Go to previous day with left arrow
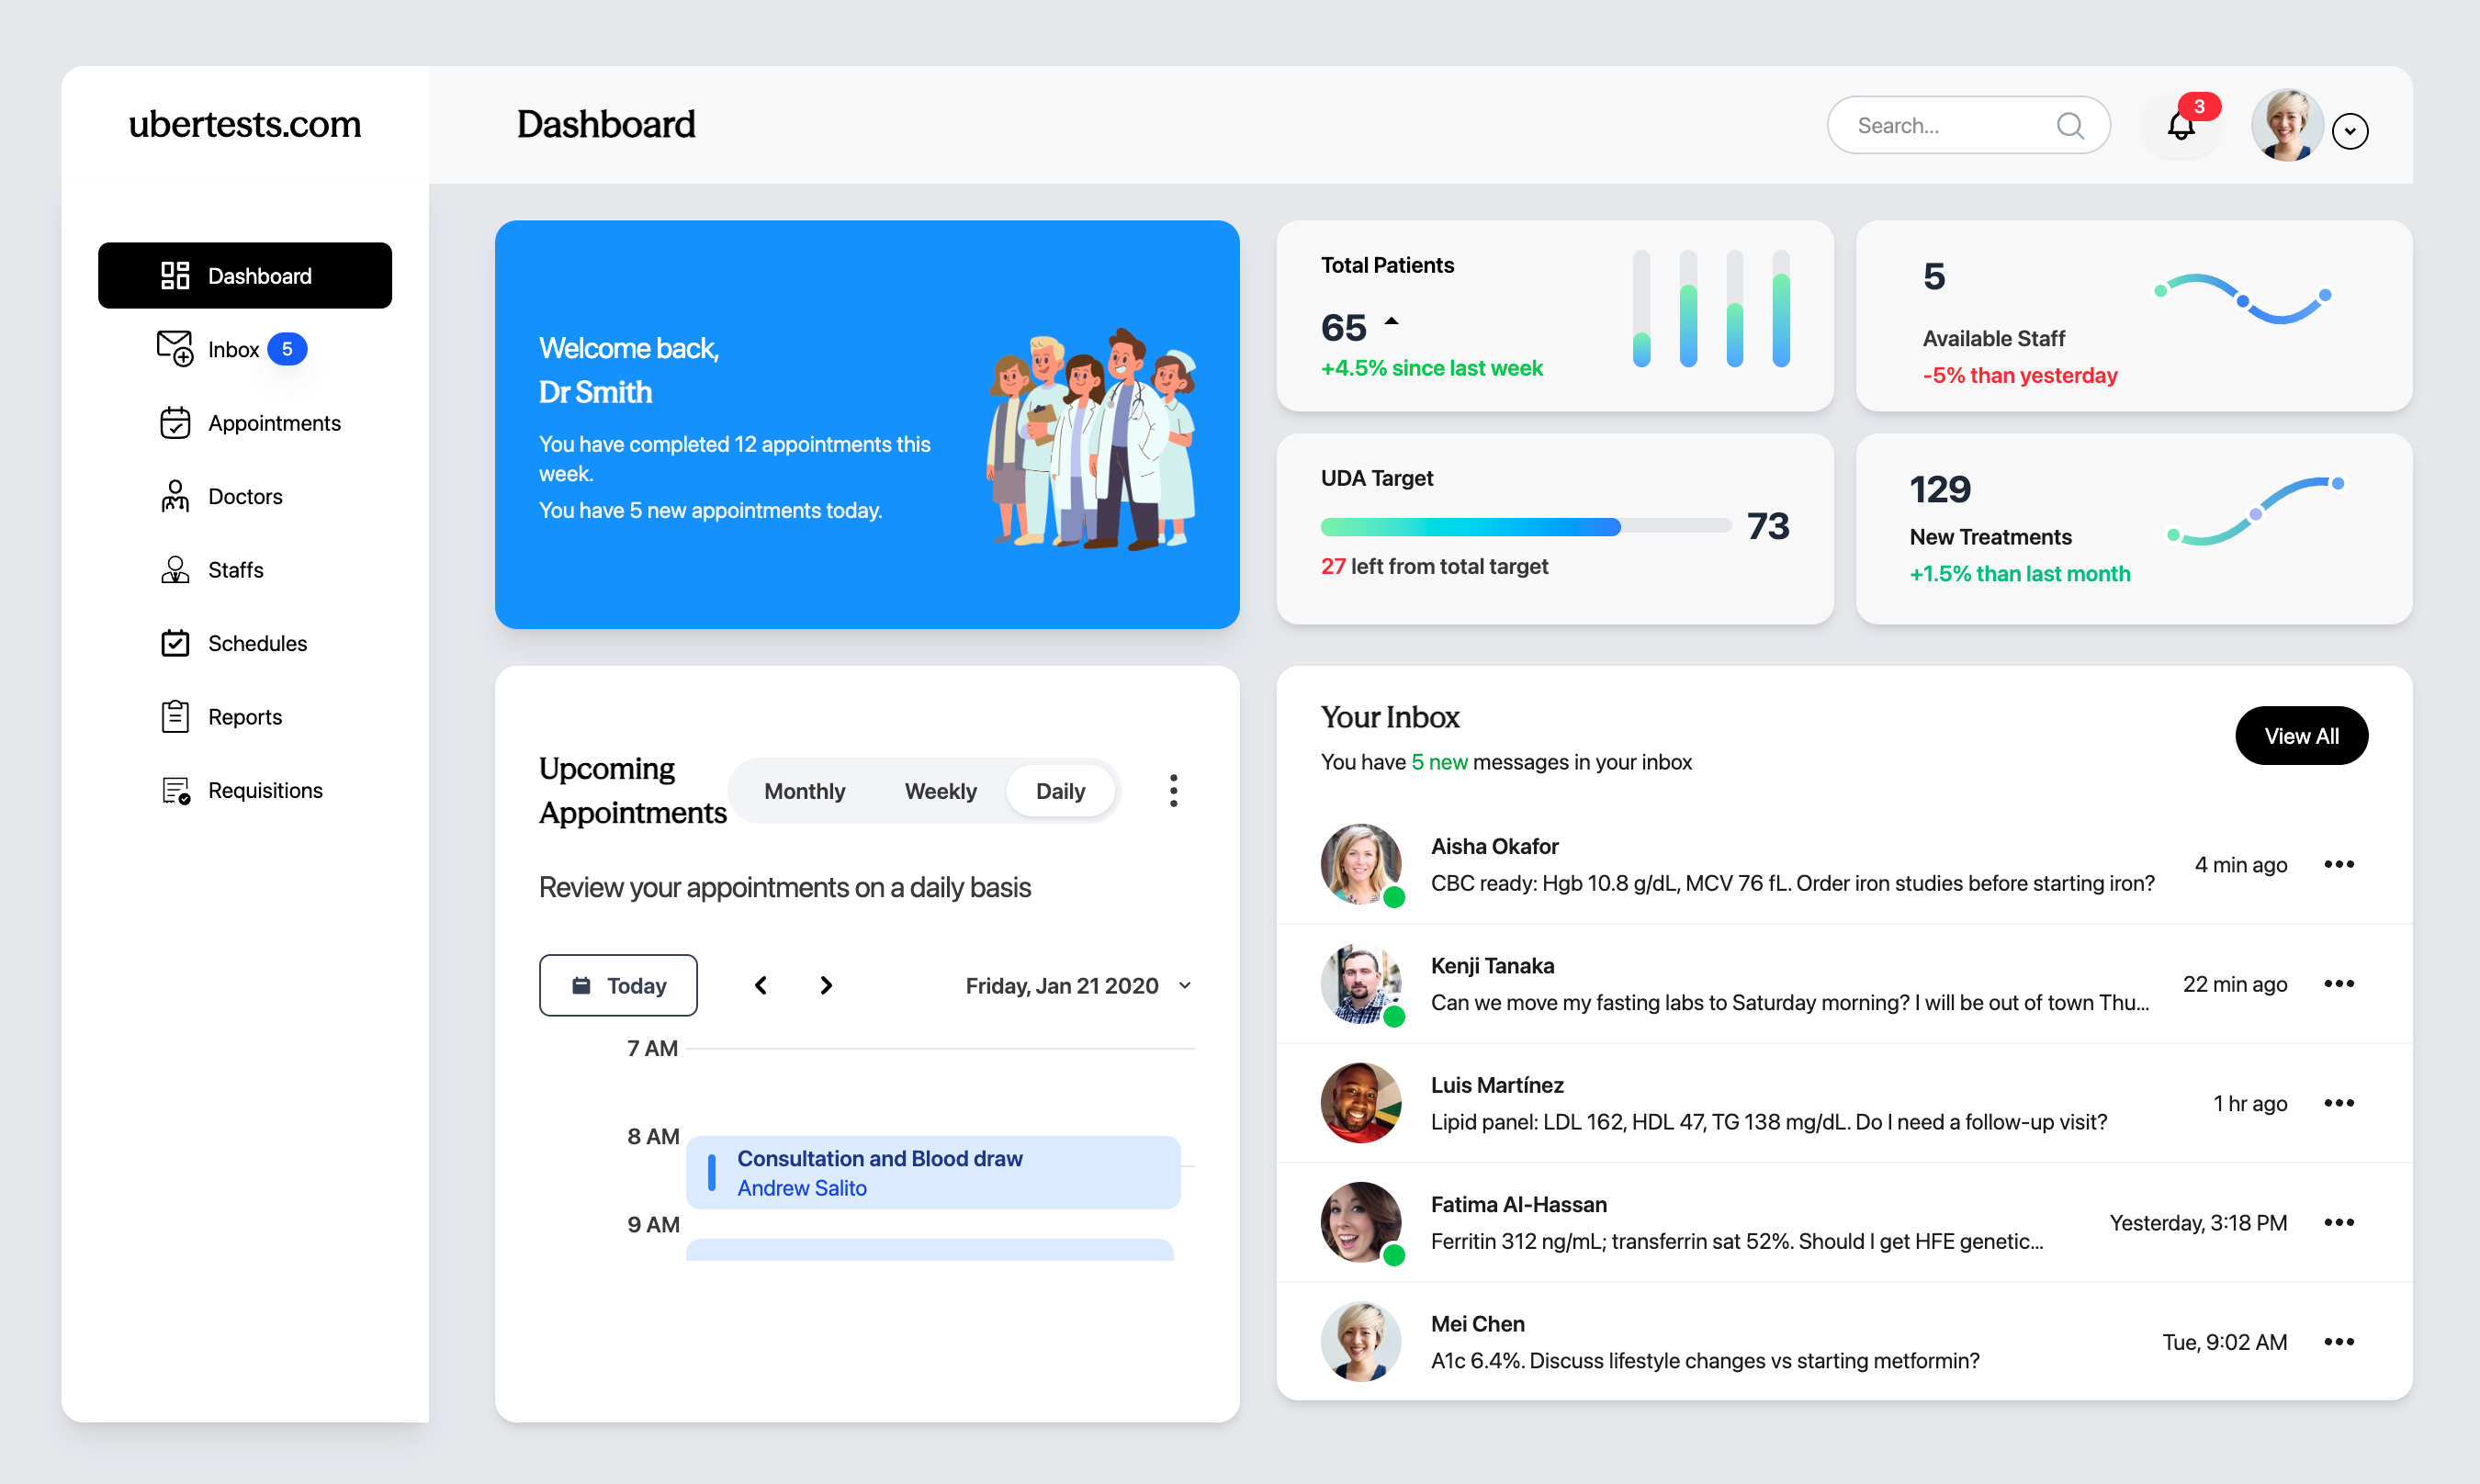This screenshot has height=1484, width=2480. click(761, 985)
